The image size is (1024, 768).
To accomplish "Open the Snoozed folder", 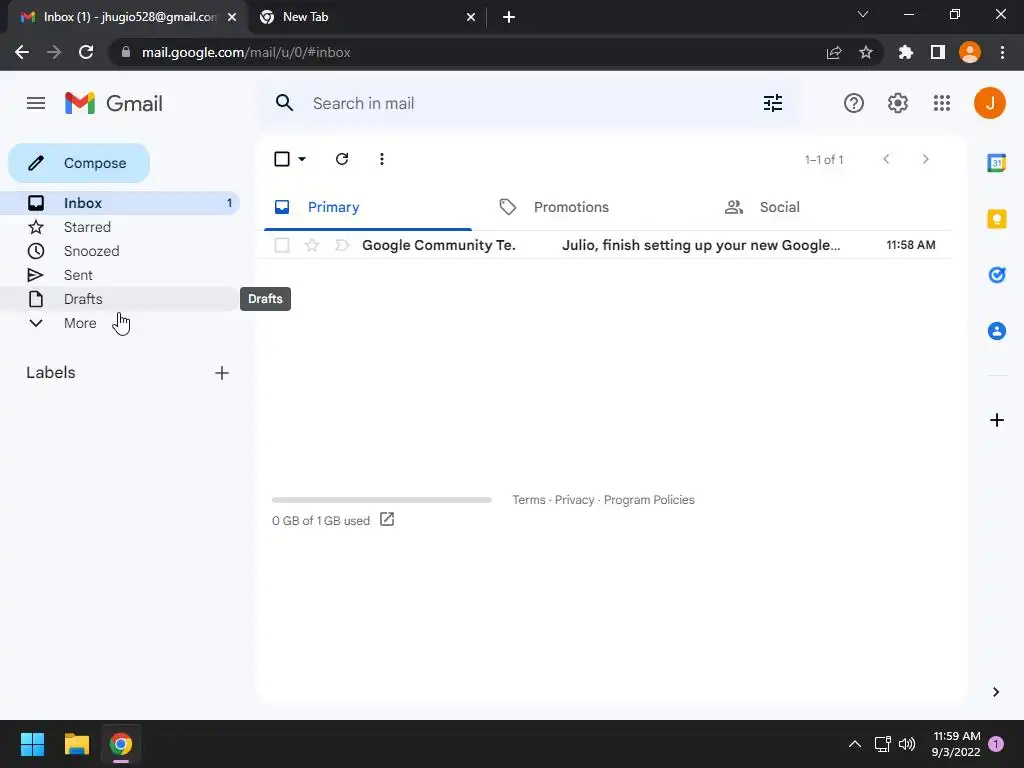I will tap(120, 251).
